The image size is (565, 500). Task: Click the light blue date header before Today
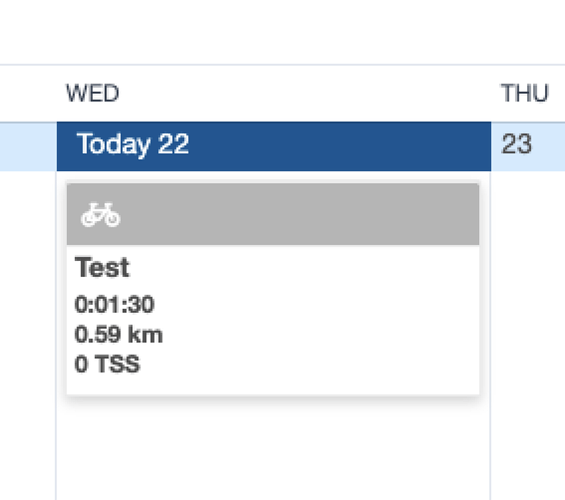tap(28, 146)
